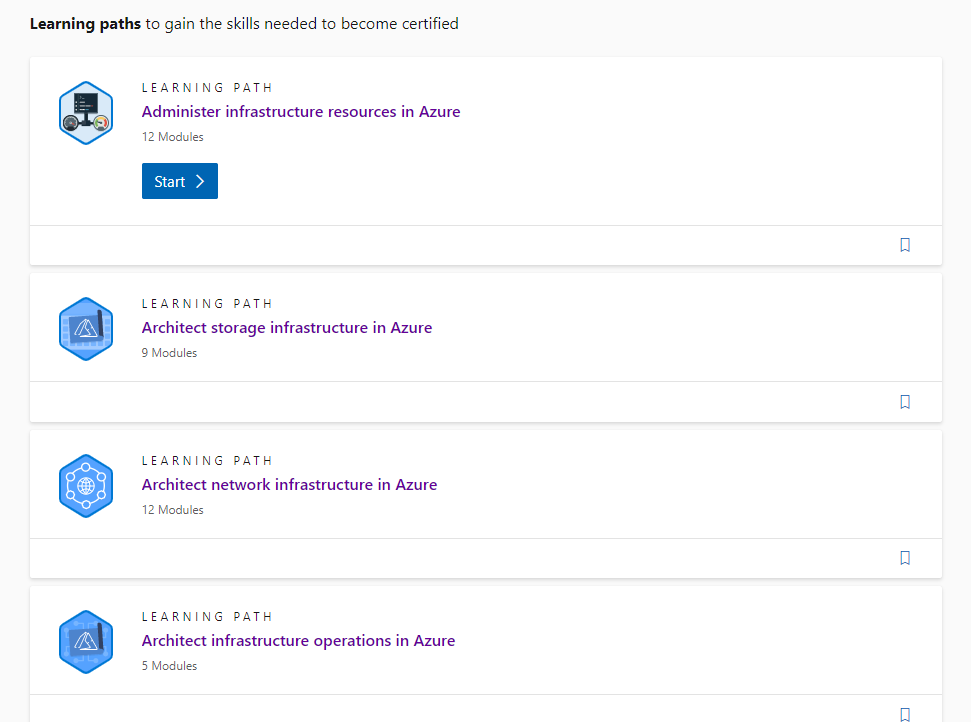Open Architect infrastructure operations in Azure link

click(x=298, y=640)
